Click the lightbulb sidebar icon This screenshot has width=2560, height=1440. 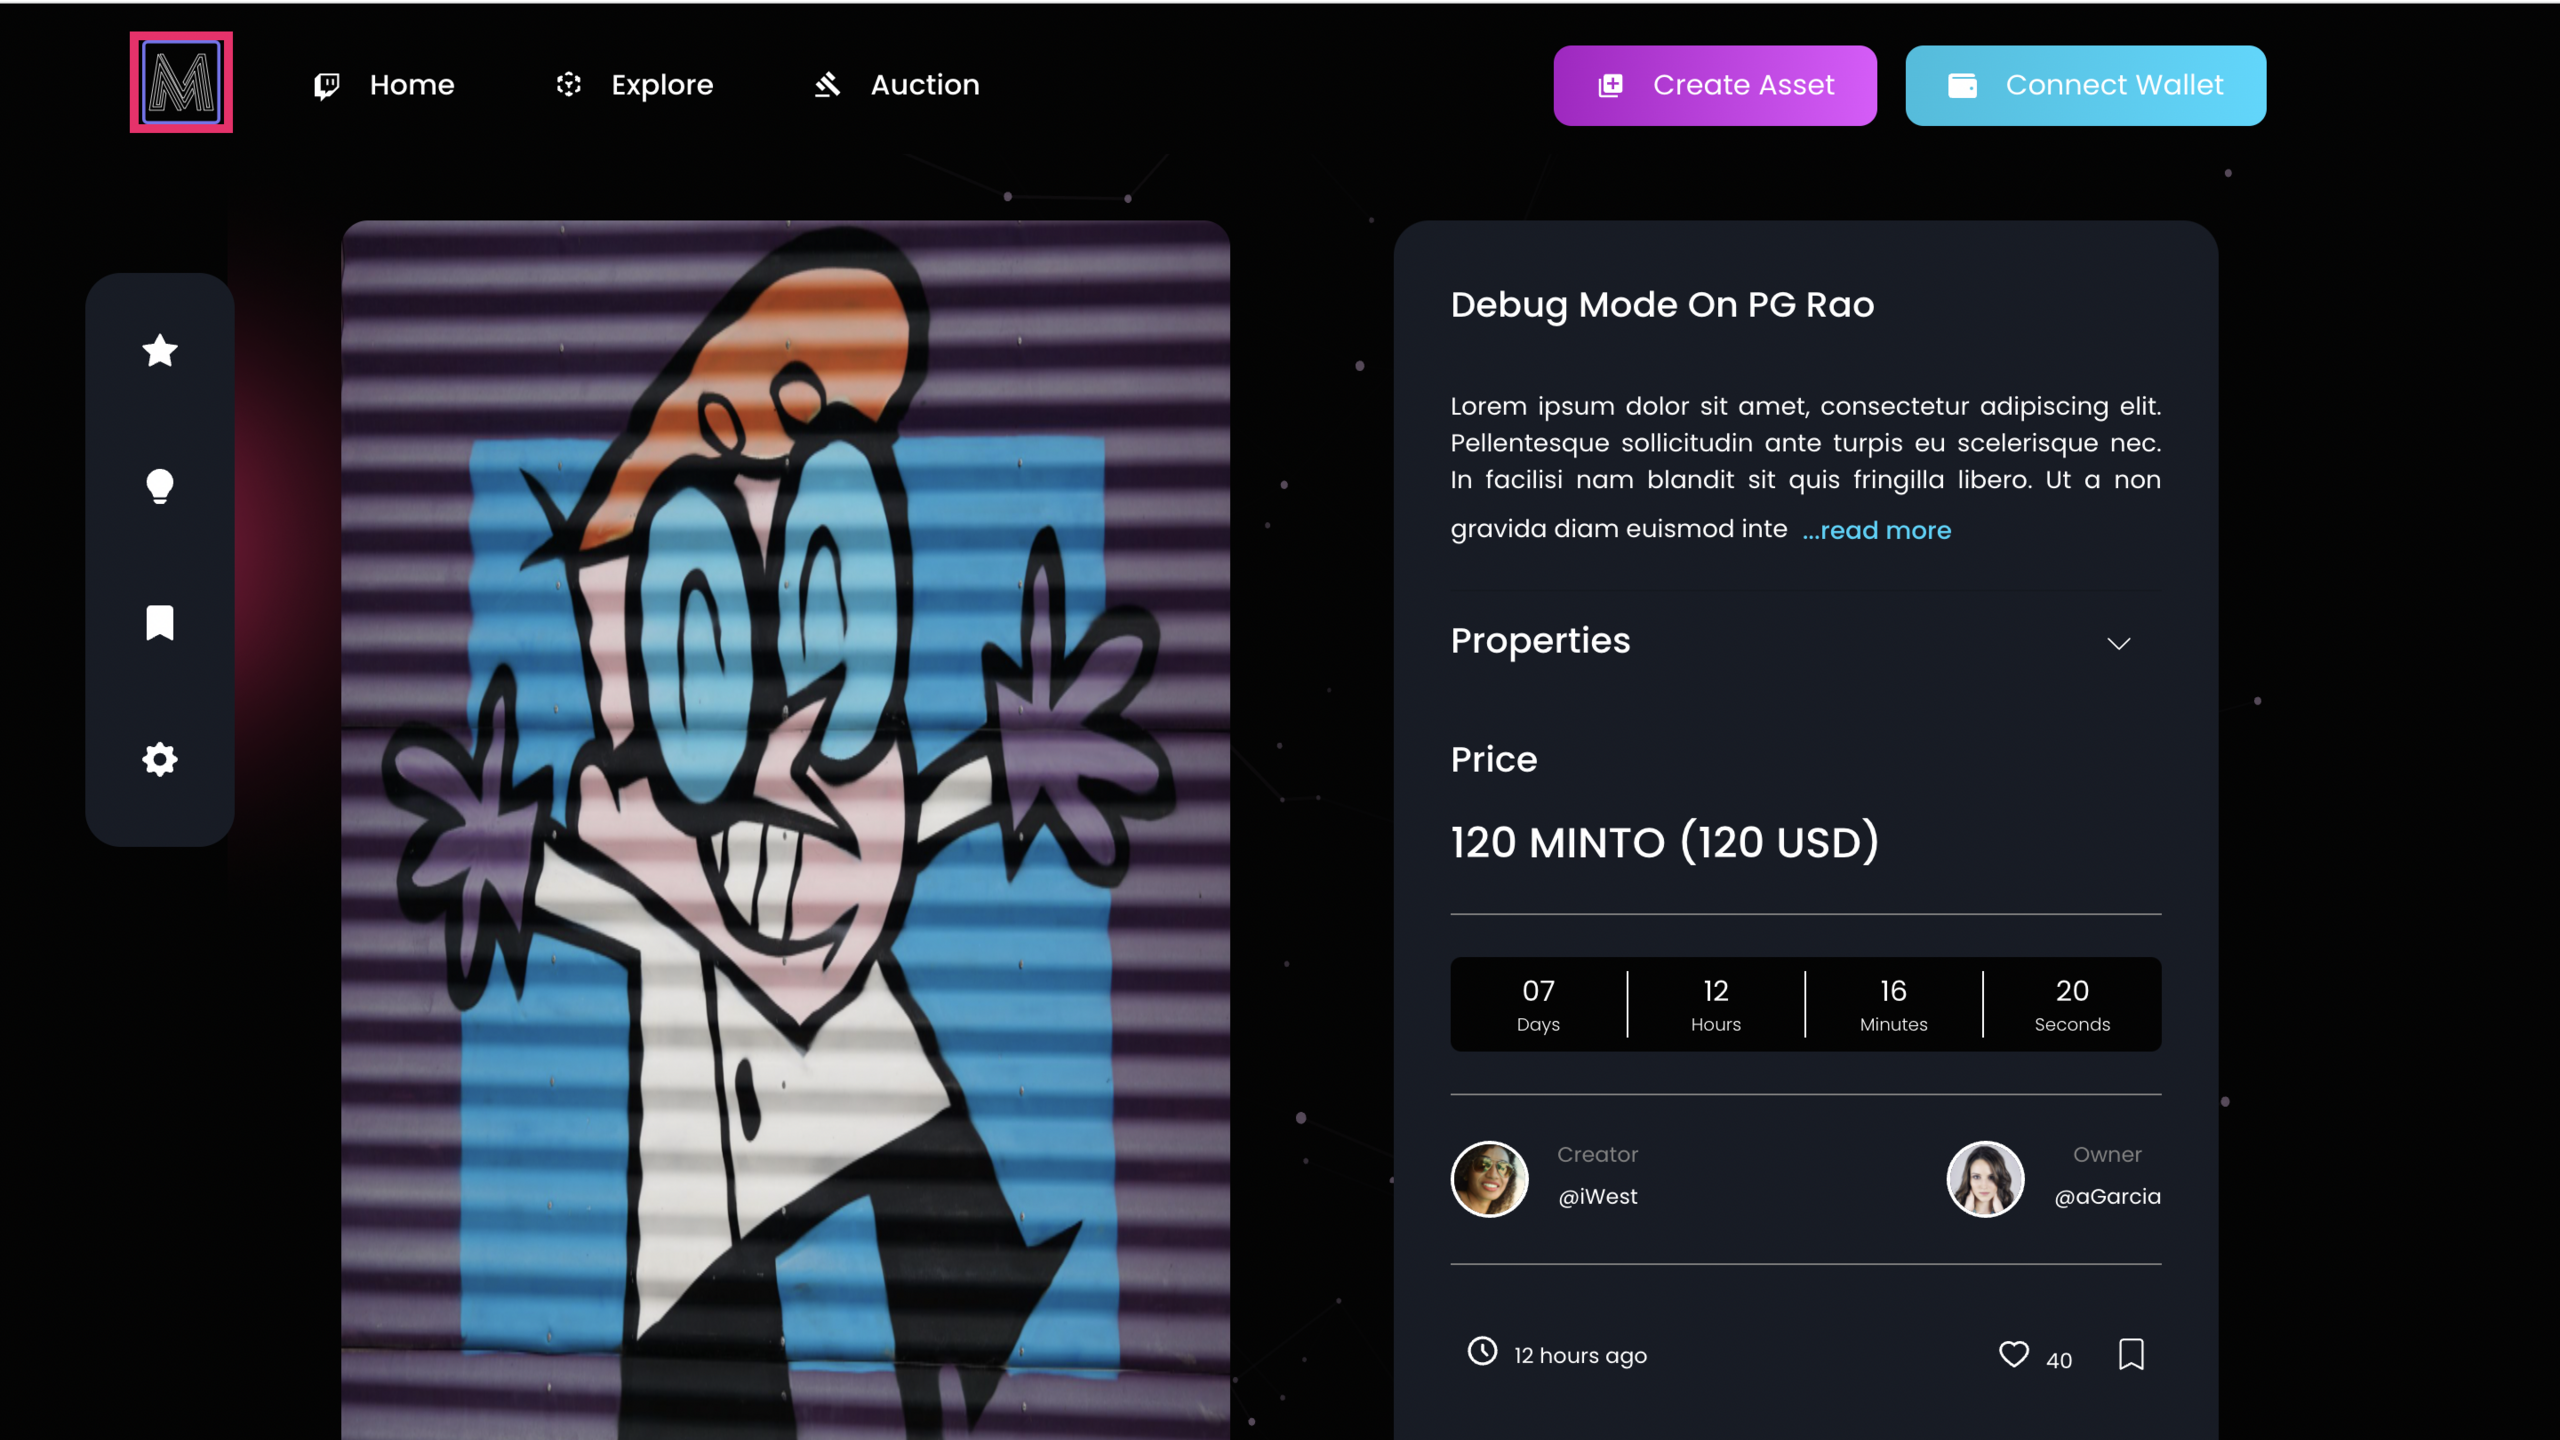point(160,486)
